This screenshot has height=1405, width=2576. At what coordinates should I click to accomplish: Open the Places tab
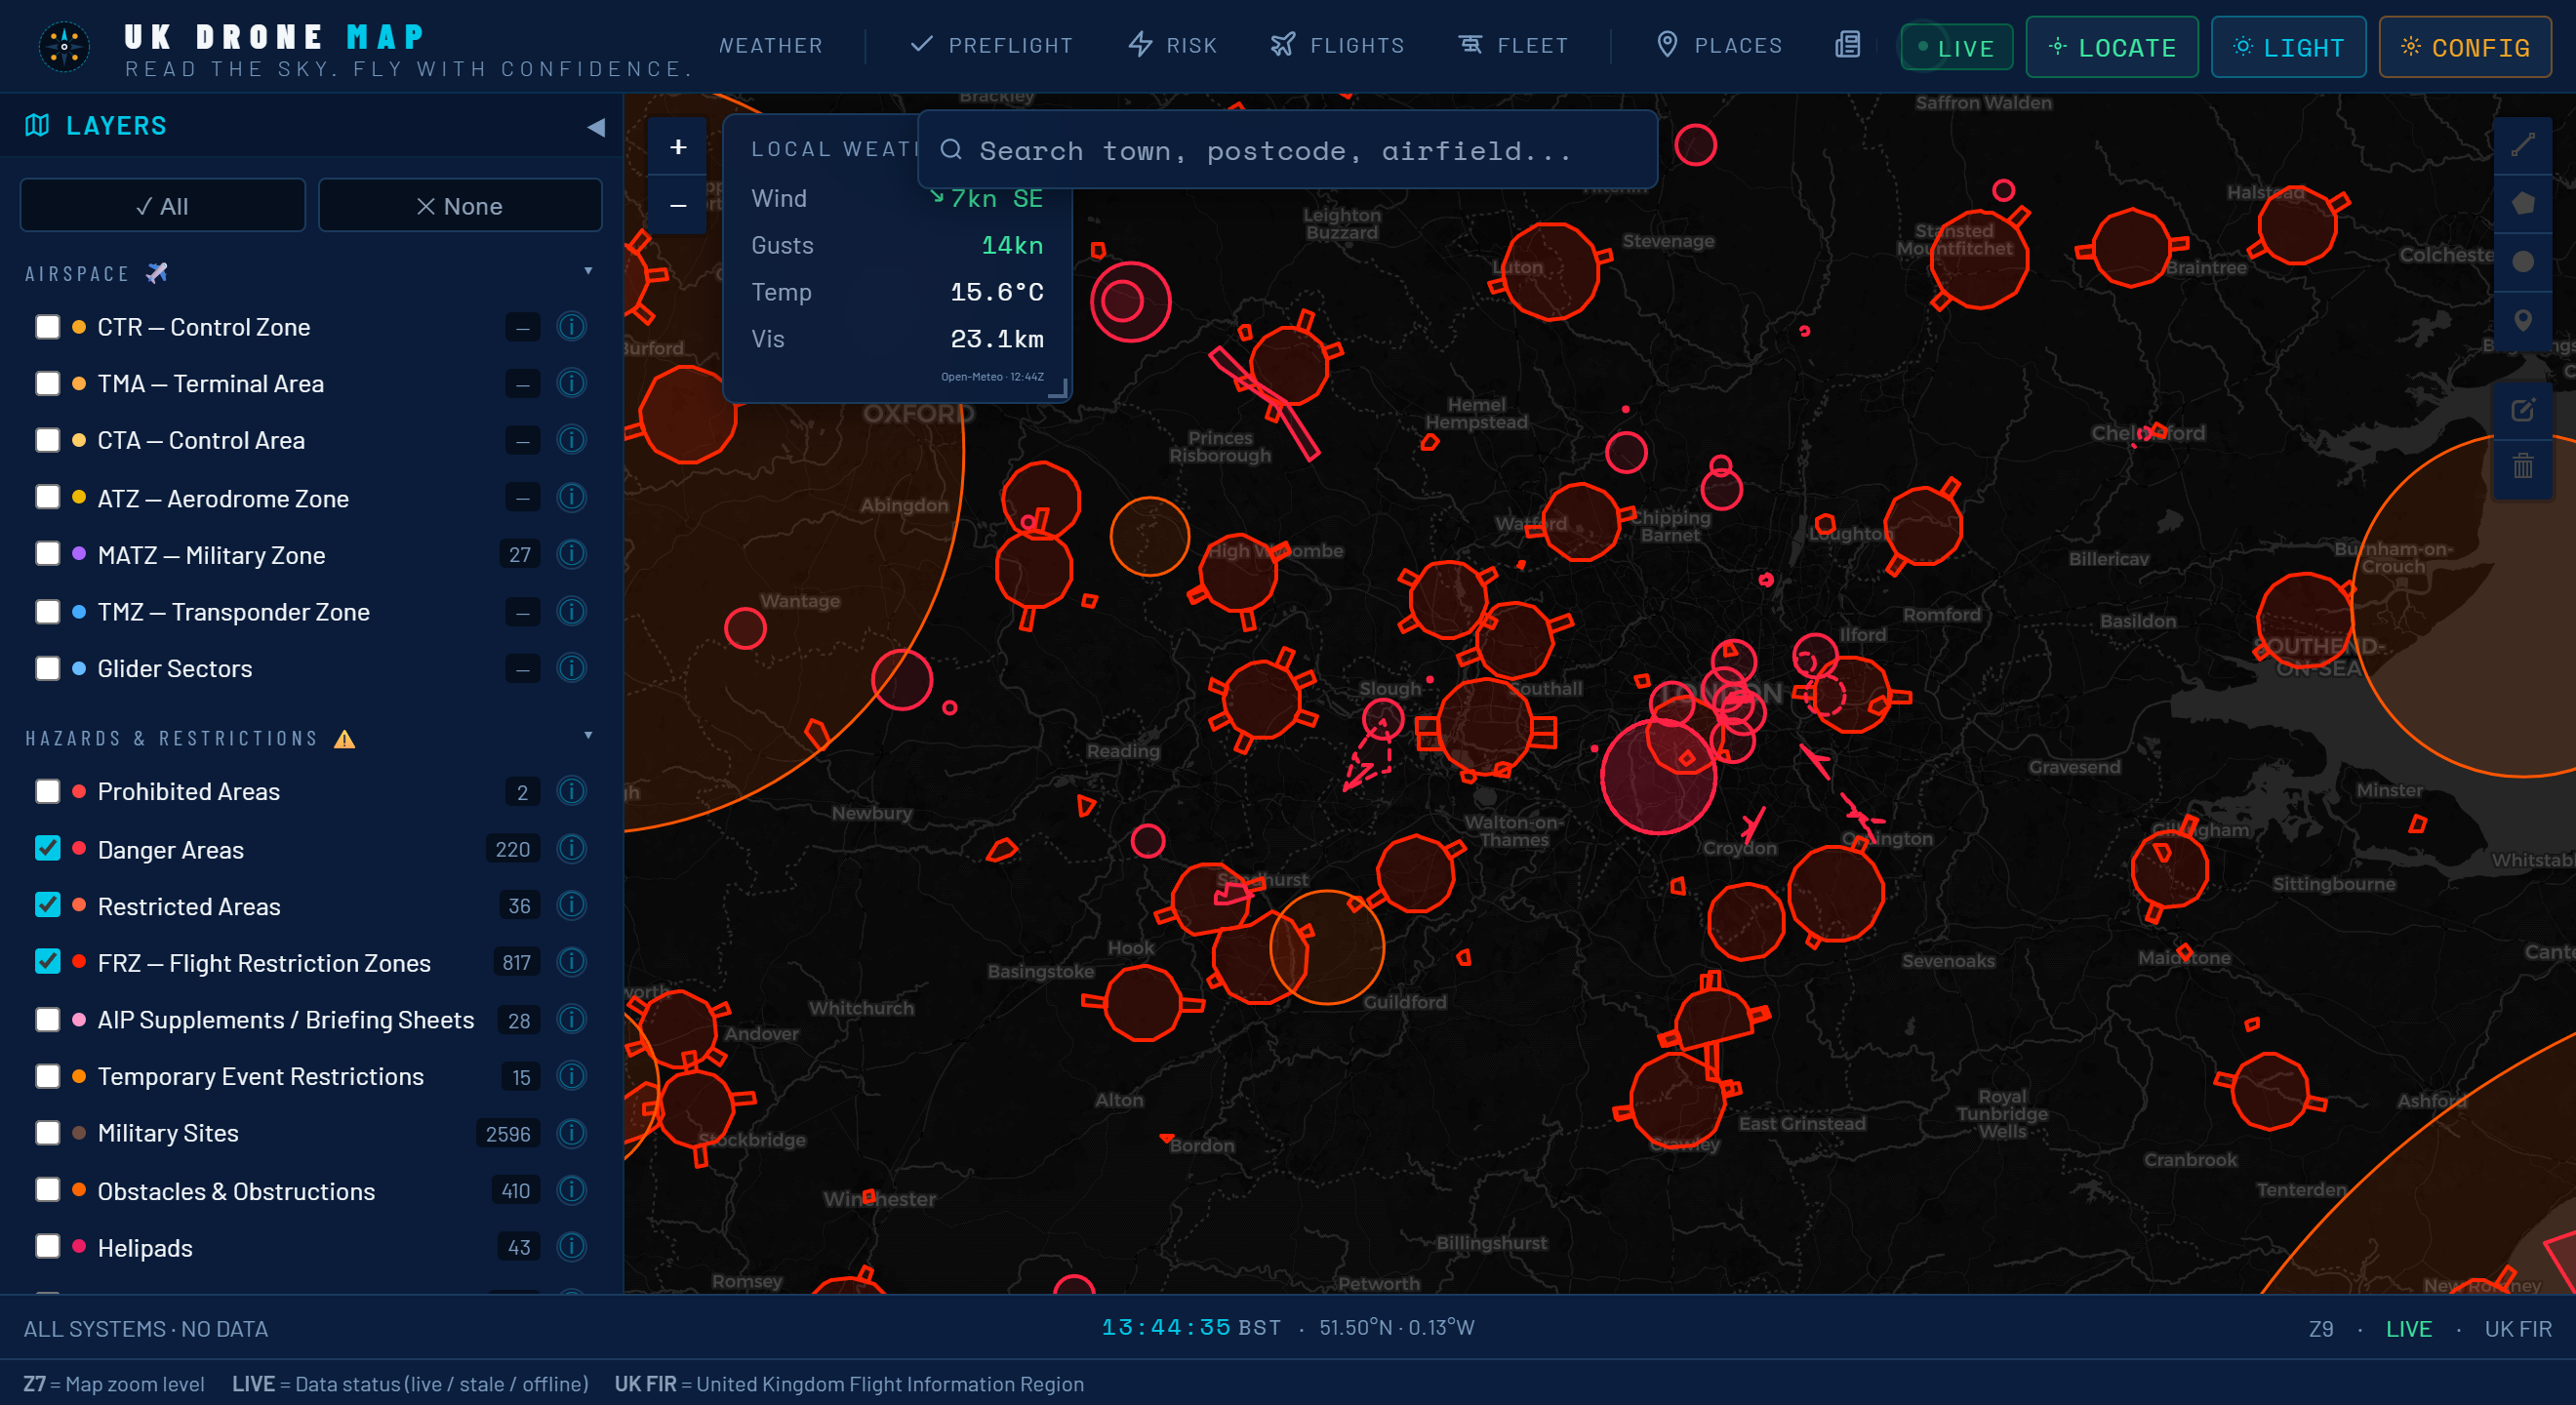[x=1719, y=46]
